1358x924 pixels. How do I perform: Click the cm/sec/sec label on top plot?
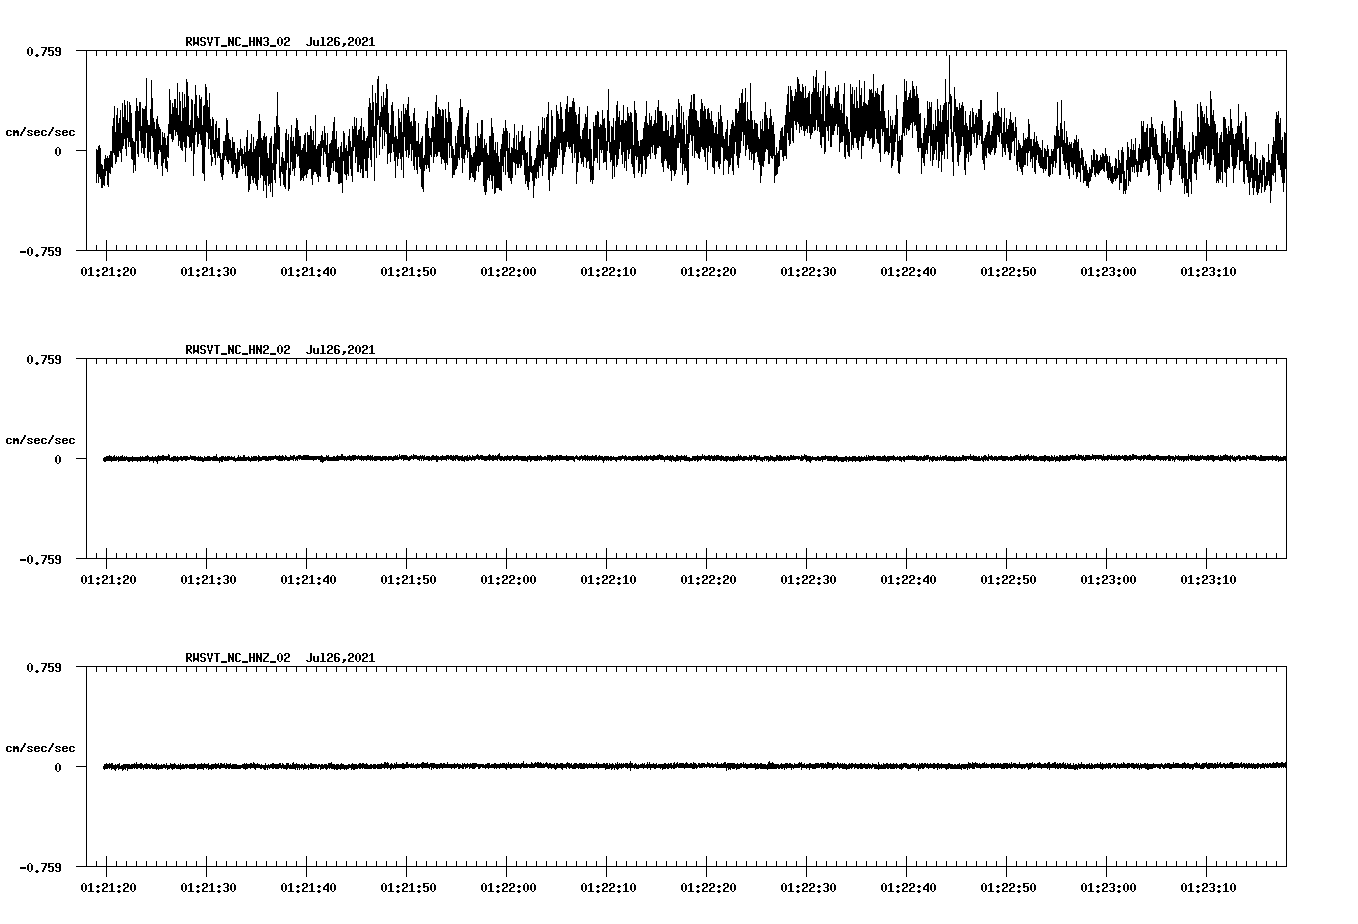pos(41,131)
